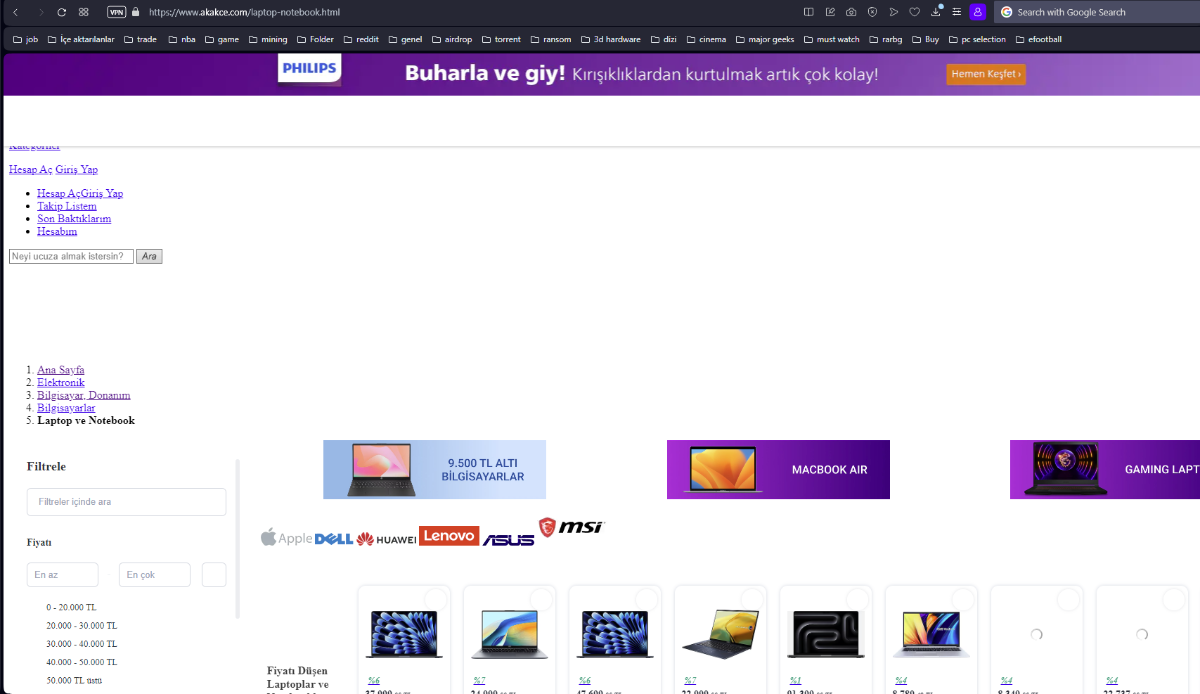
Task: Open the job bookmarks folder
Action: click(x=25, y=39)
